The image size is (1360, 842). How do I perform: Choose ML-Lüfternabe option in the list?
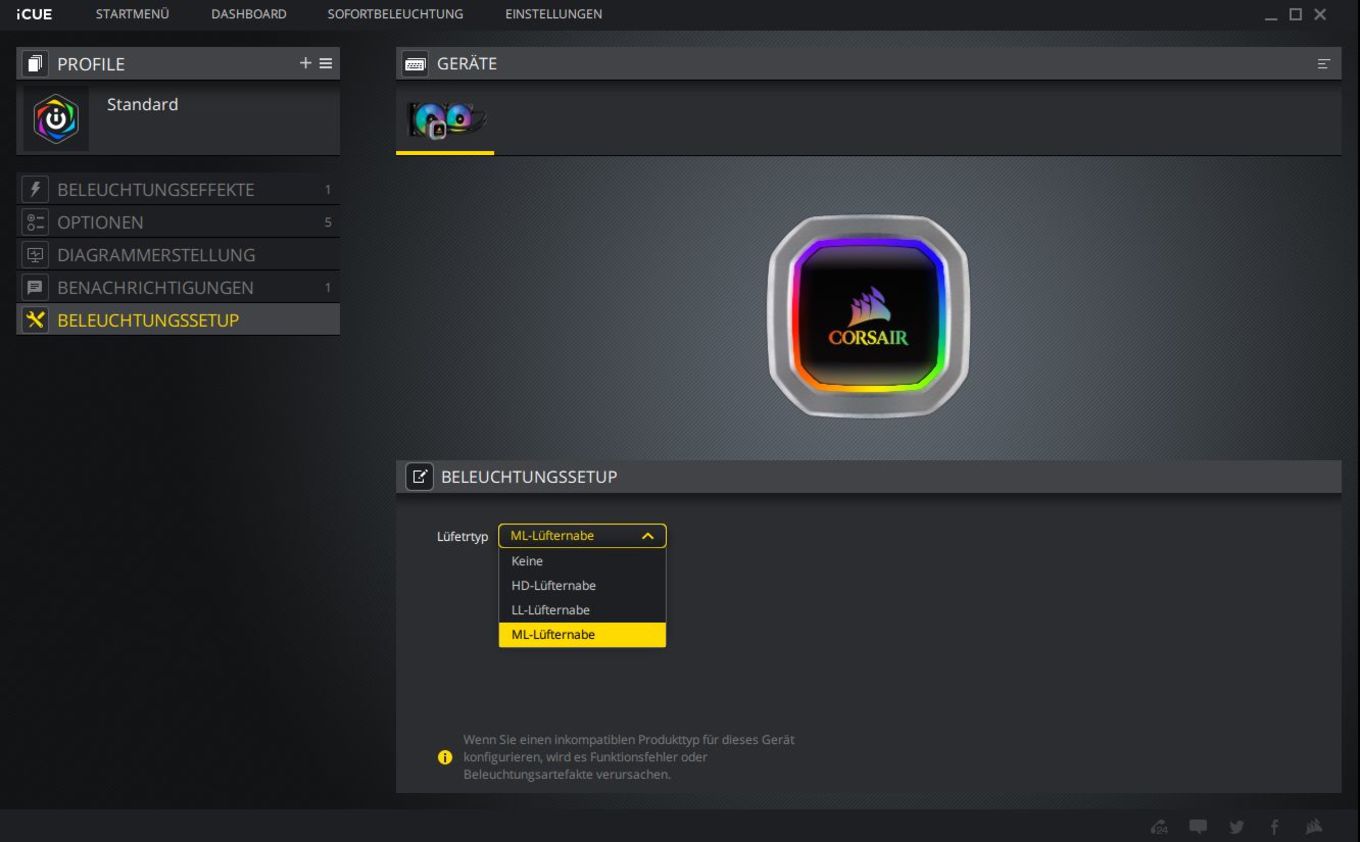point(582,634)
